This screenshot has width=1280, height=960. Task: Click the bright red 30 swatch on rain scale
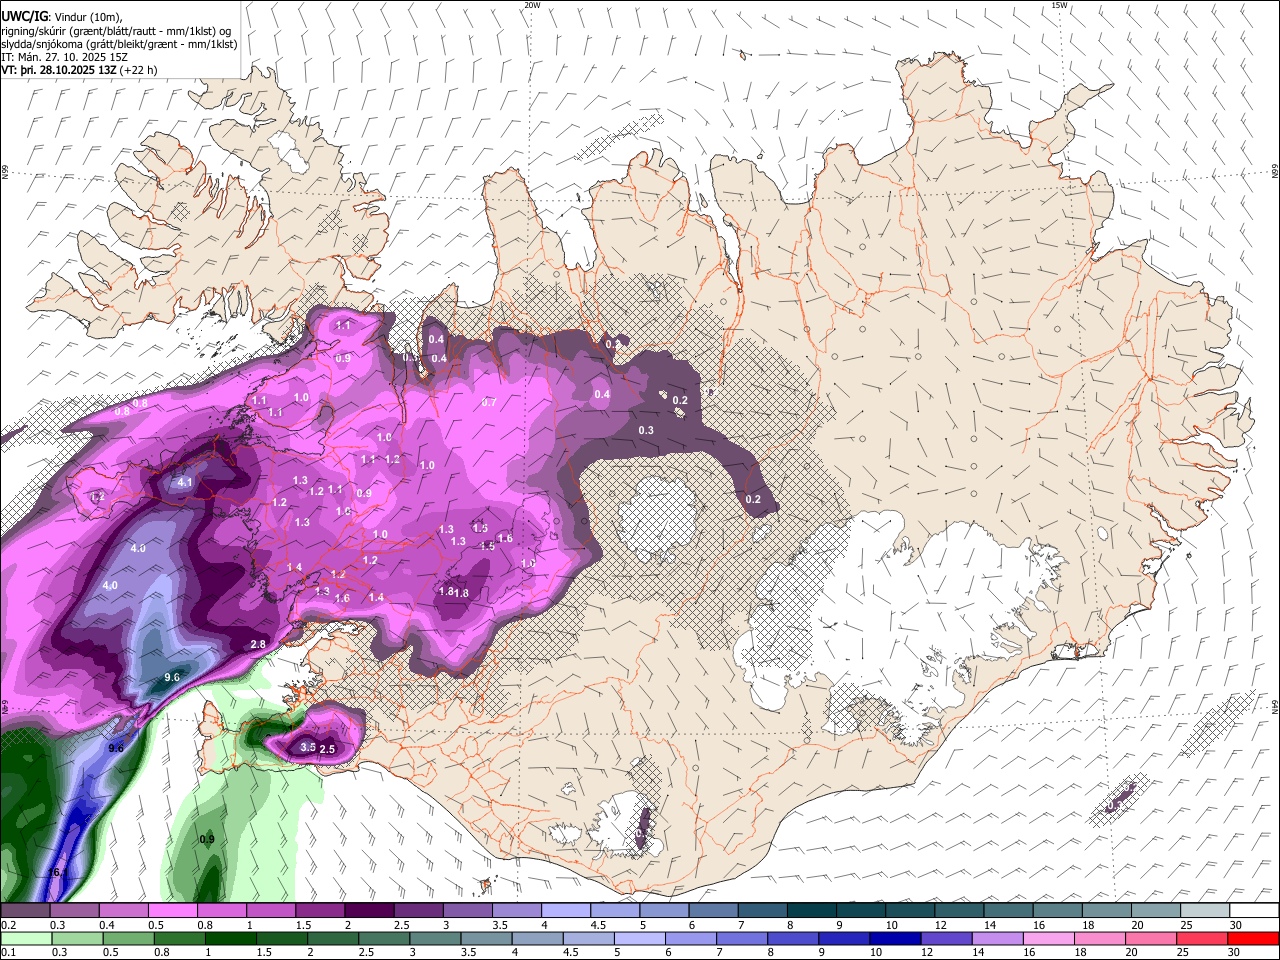(x=1253, y=938)
